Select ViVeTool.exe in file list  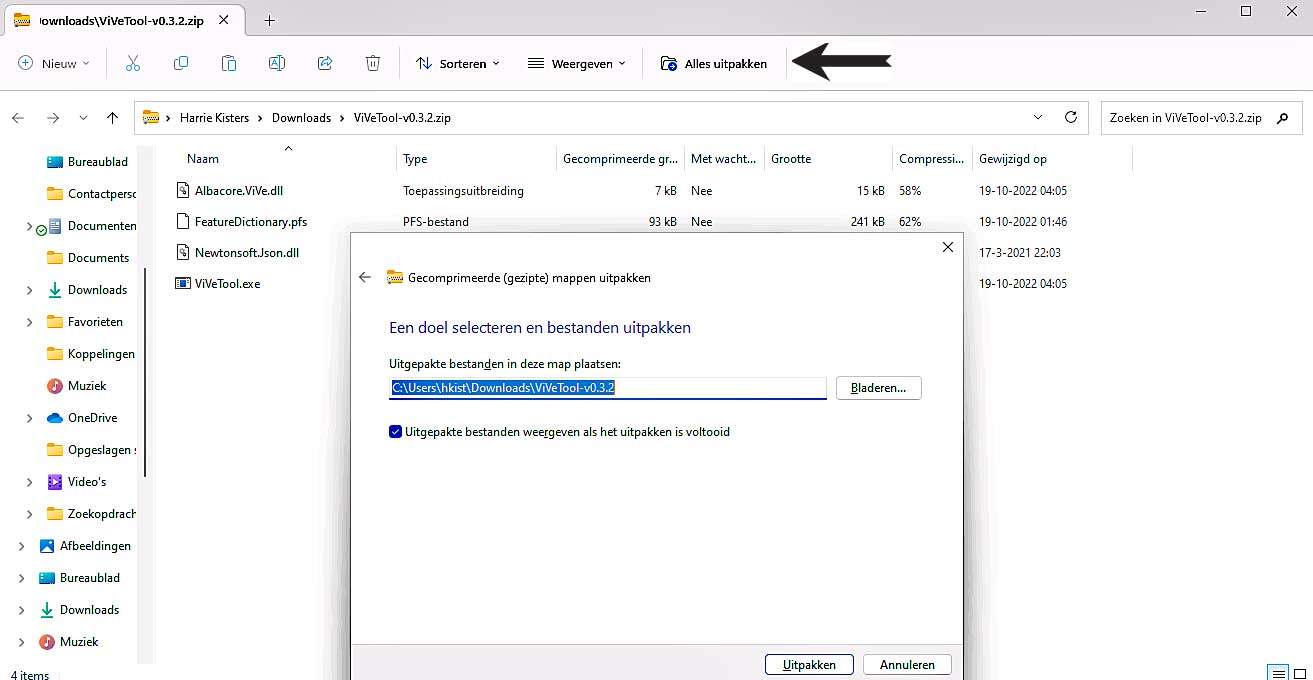(227, 284)
